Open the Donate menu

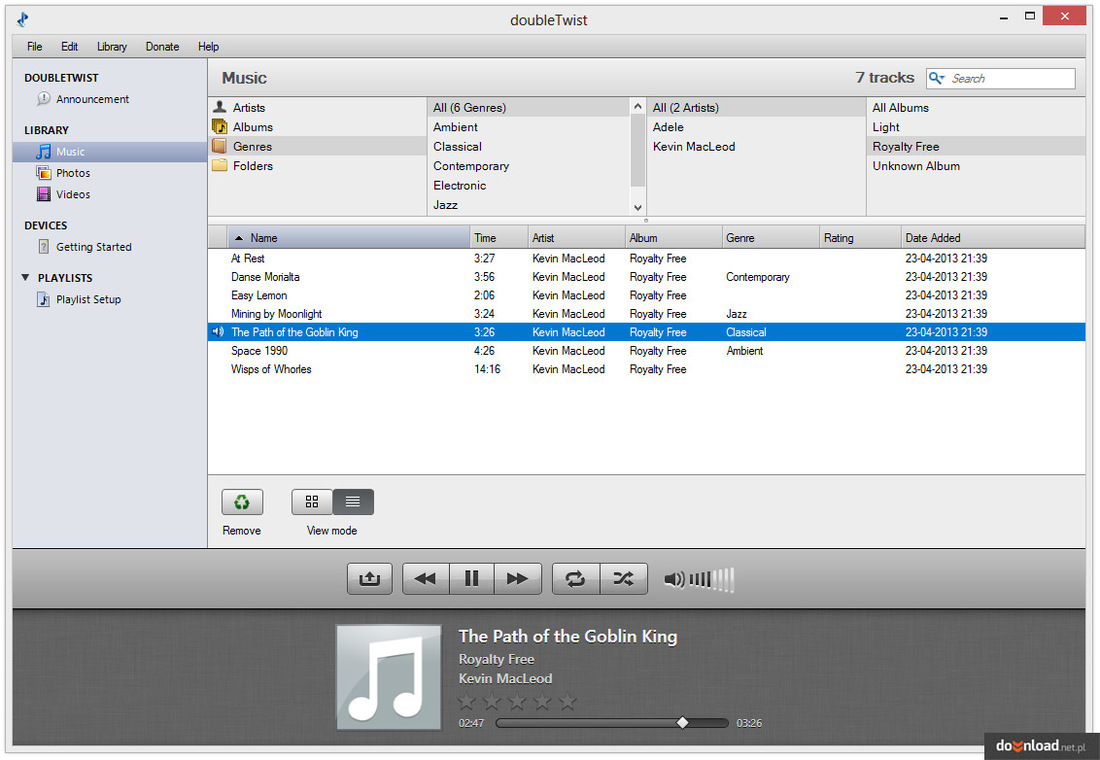162,46
